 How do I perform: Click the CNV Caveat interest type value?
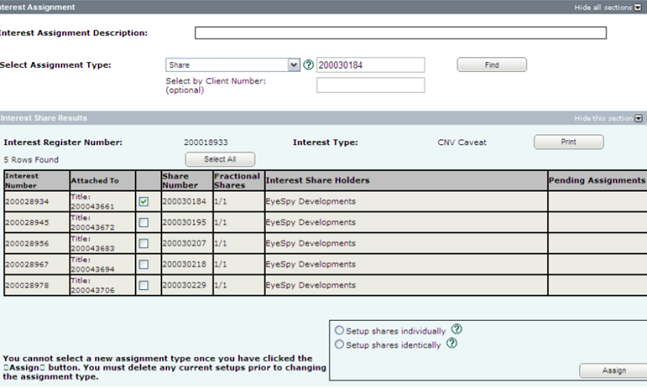click(462, 142)
